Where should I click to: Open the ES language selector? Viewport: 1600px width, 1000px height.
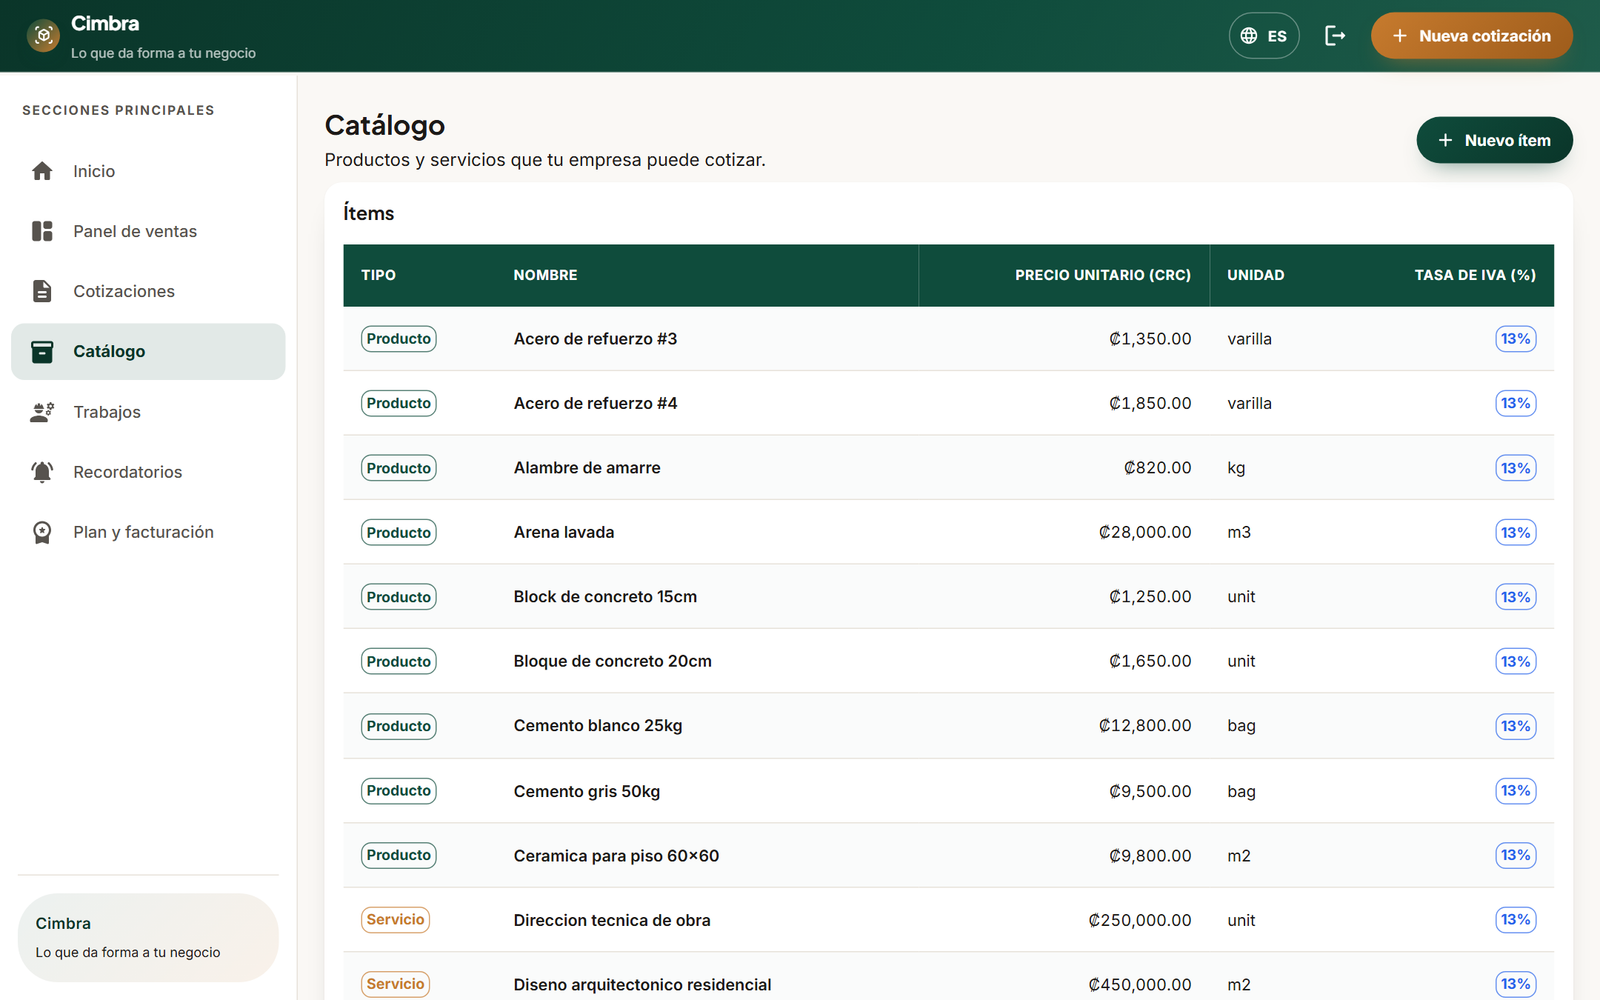coord(1264,36)
